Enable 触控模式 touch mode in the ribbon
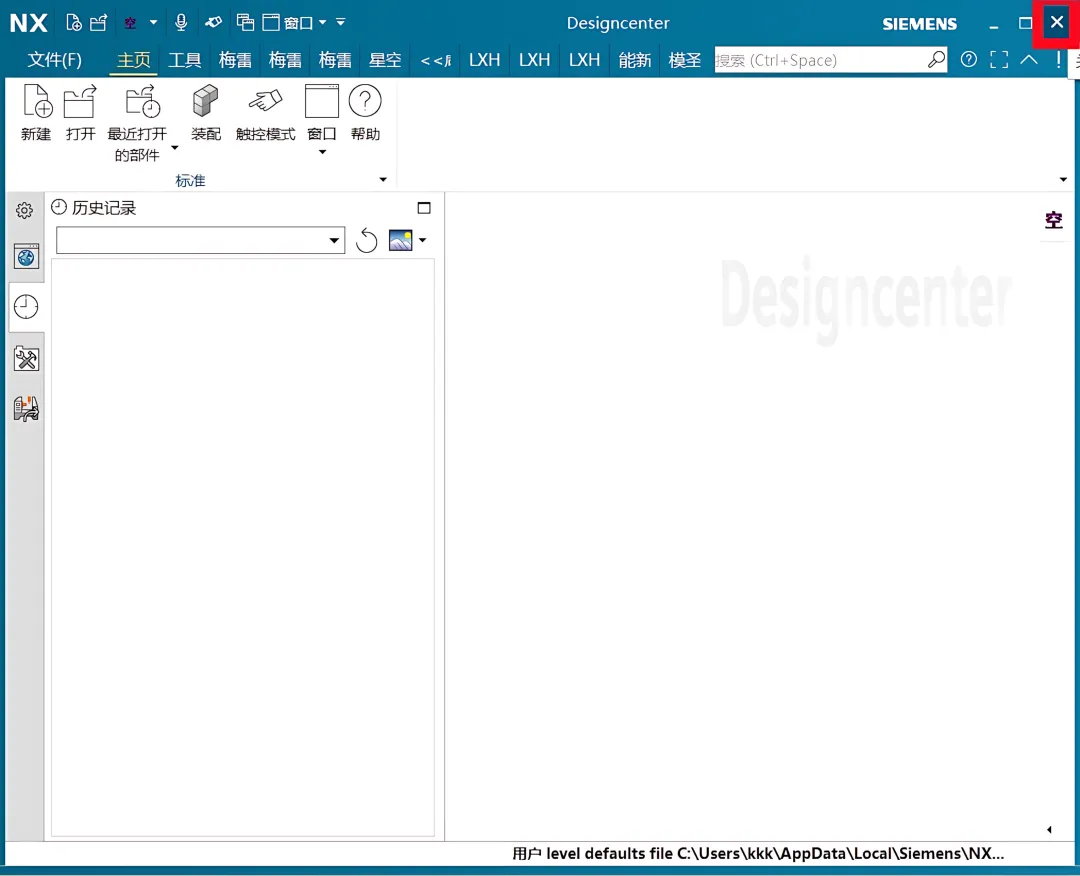The image size is (1080, 876). (265, 112)
